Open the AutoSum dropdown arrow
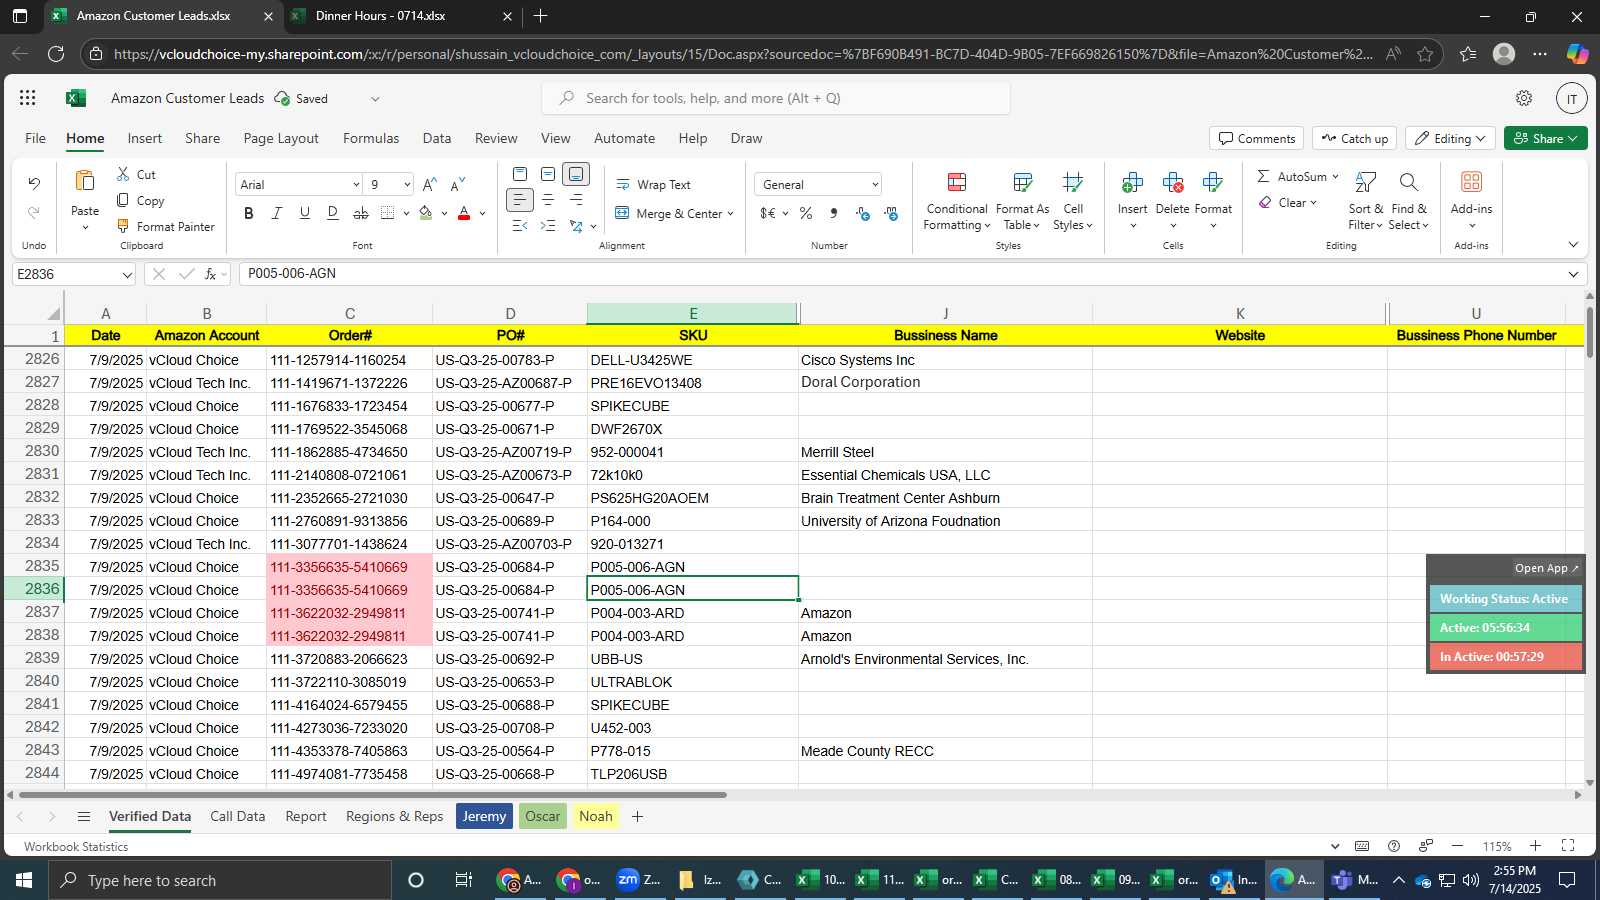Screen dimensions: 1600x900 [x=1335, y=176]
